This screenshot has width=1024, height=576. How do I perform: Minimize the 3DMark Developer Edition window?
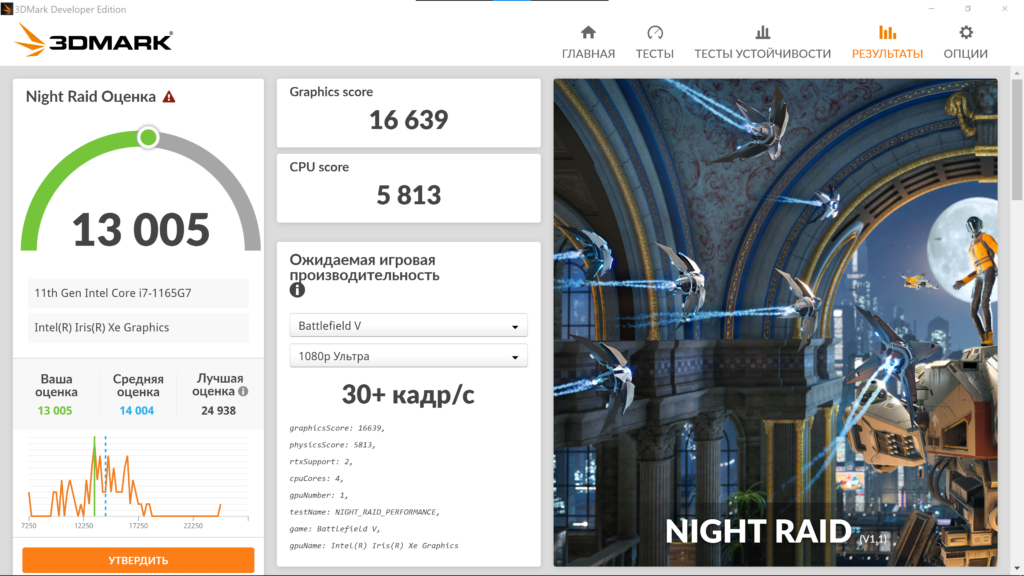pyautogui.click(x=931, y=8)
